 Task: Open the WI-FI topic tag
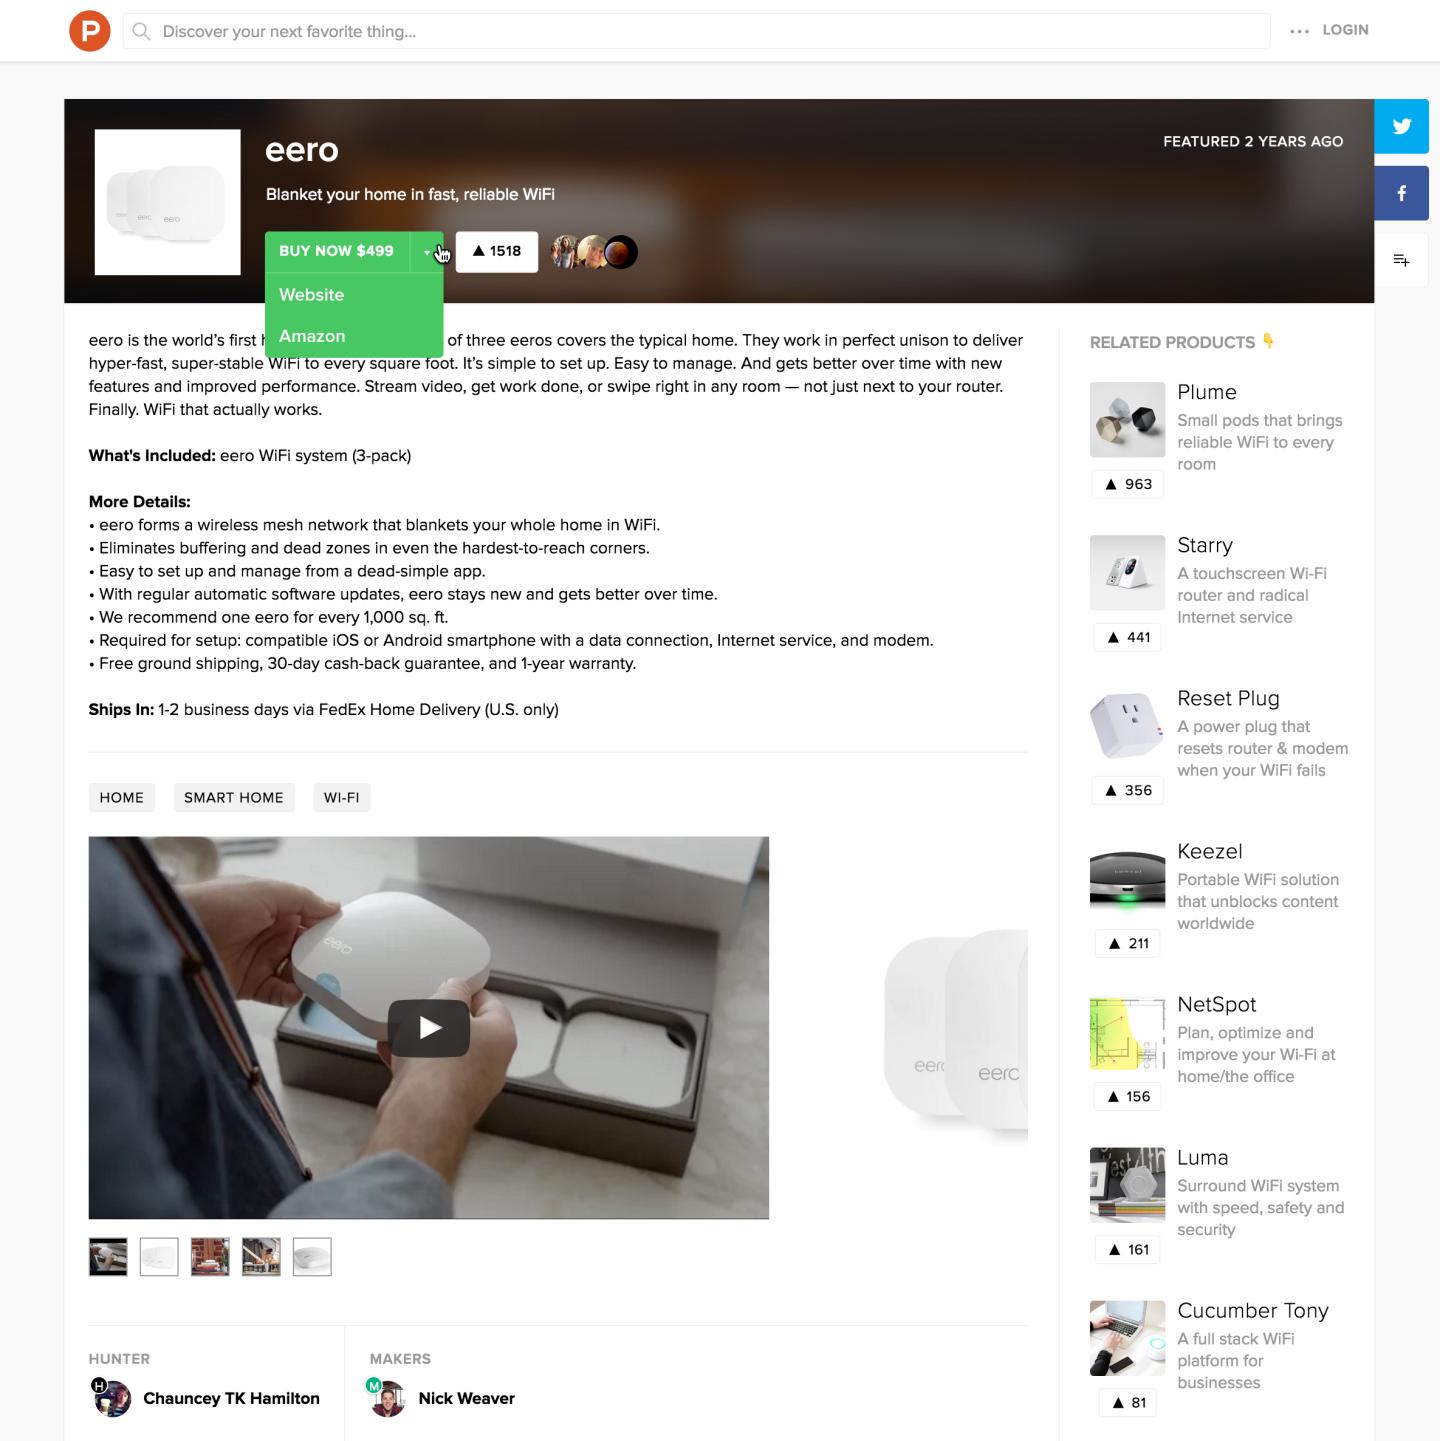point(341,797)
